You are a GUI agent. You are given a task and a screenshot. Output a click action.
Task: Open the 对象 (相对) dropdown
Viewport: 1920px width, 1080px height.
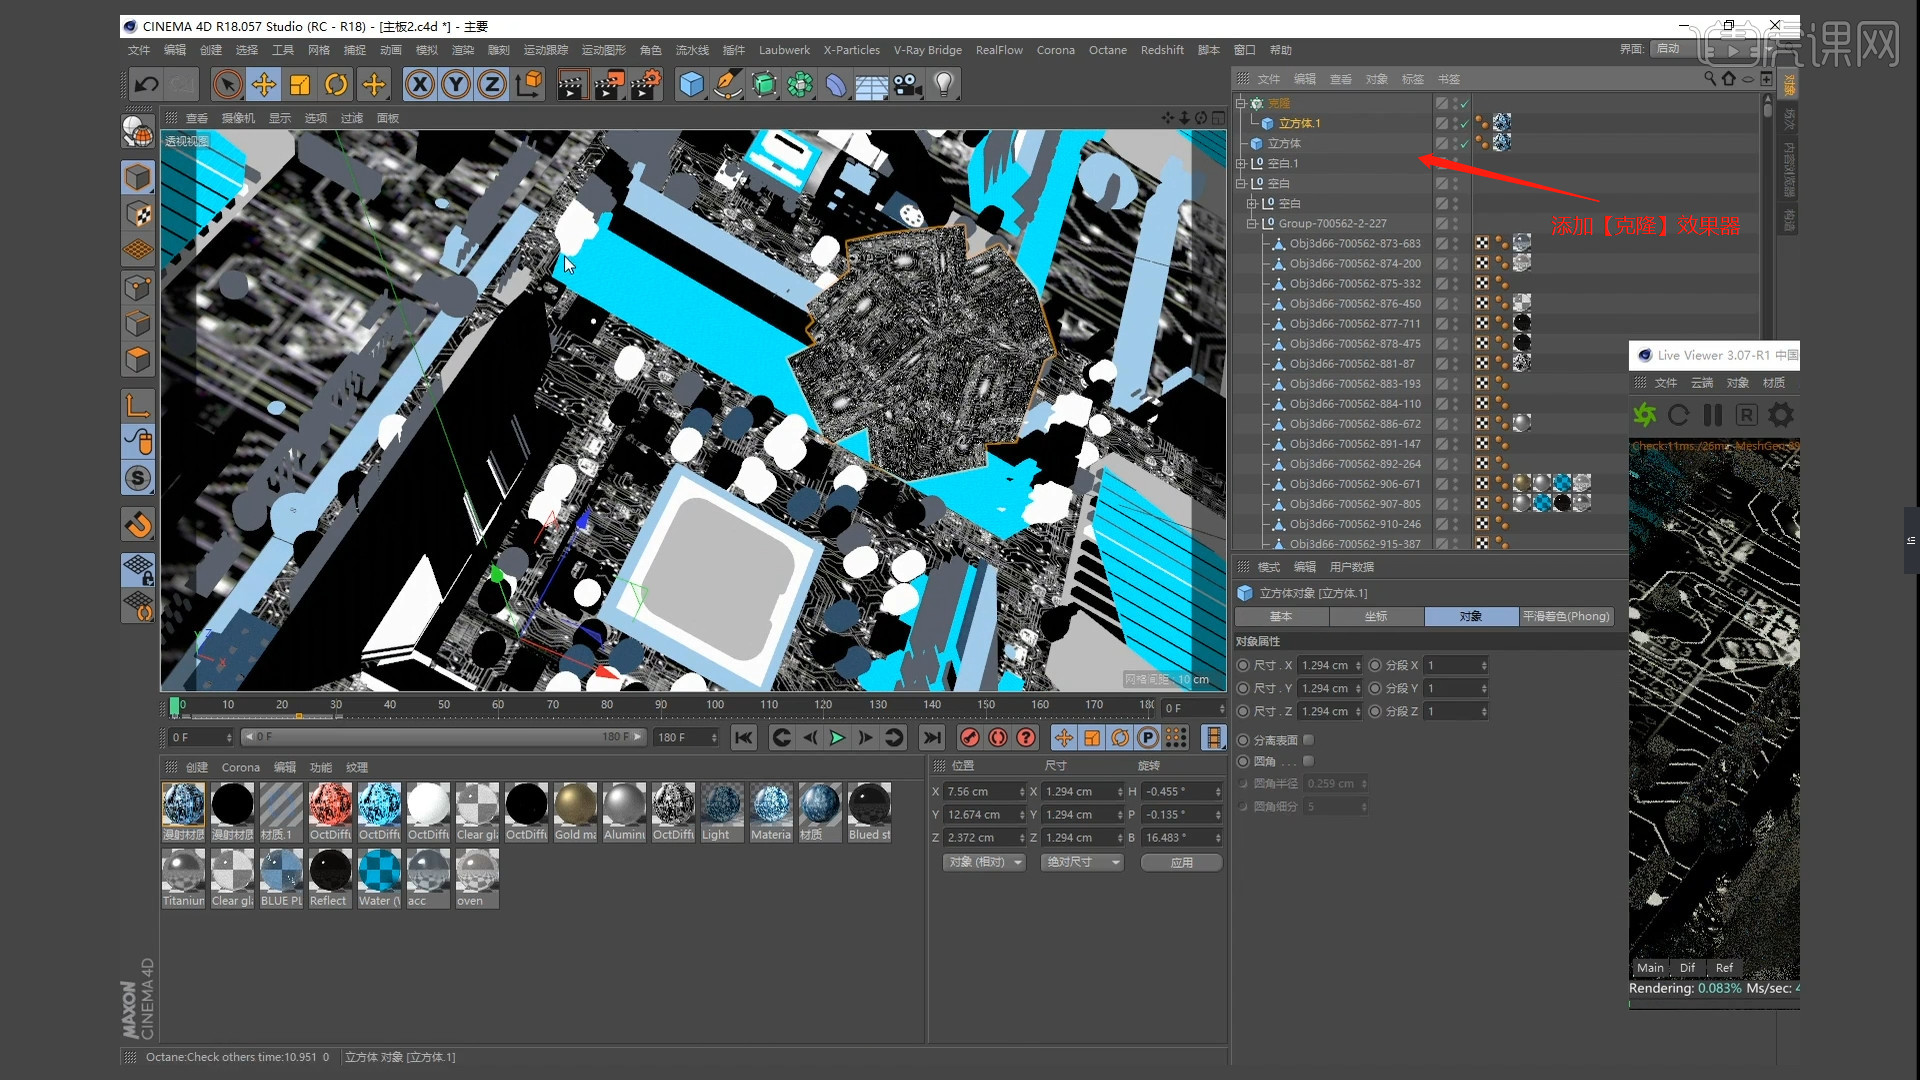click(x=984, y=862)
